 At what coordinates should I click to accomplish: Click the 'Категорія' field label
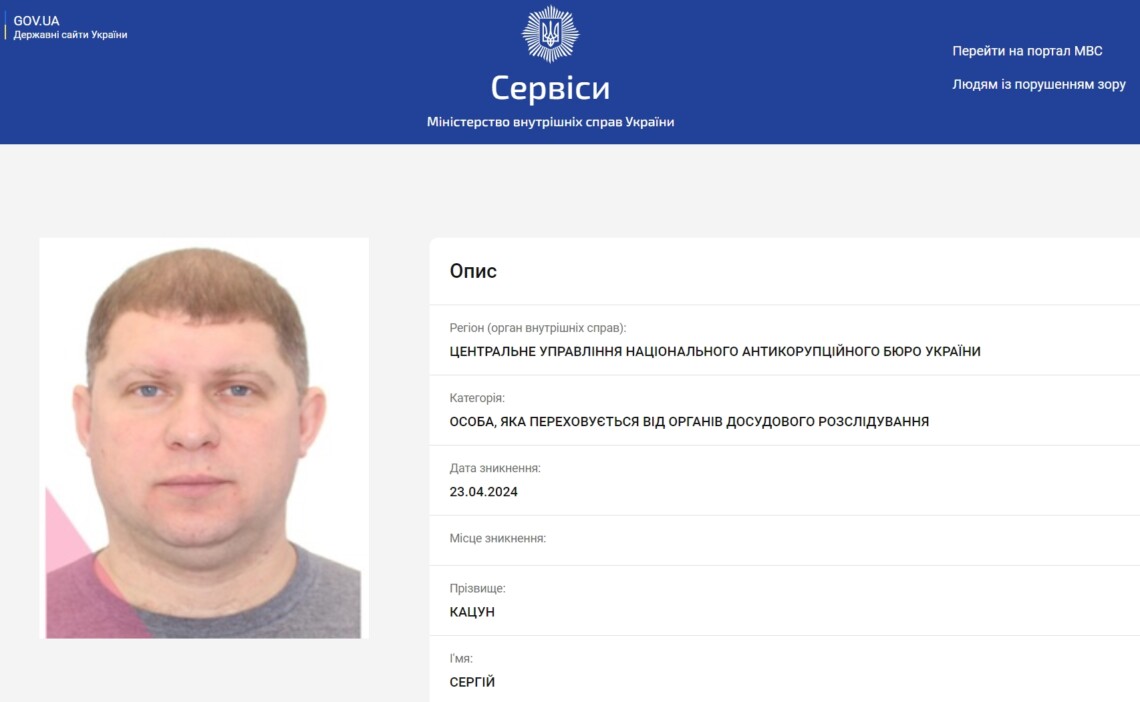coord(477,398)
